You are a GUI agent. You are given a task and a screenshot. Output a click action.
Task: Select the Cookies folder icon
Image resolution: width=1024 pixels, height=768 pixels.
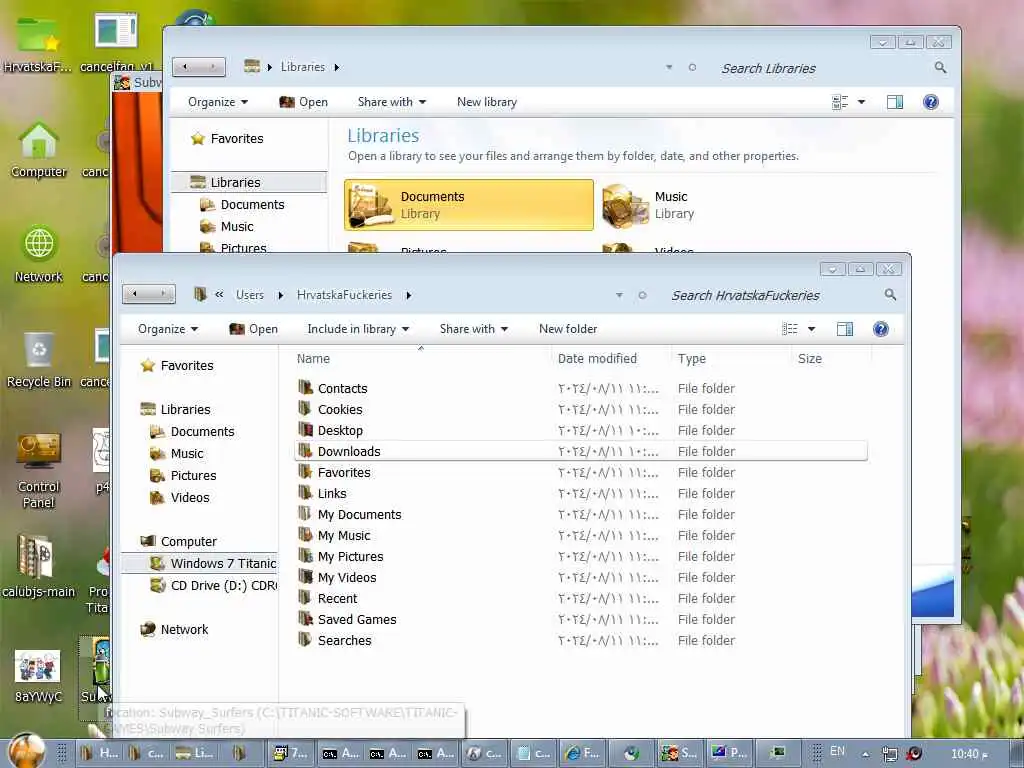click(305, 409)
